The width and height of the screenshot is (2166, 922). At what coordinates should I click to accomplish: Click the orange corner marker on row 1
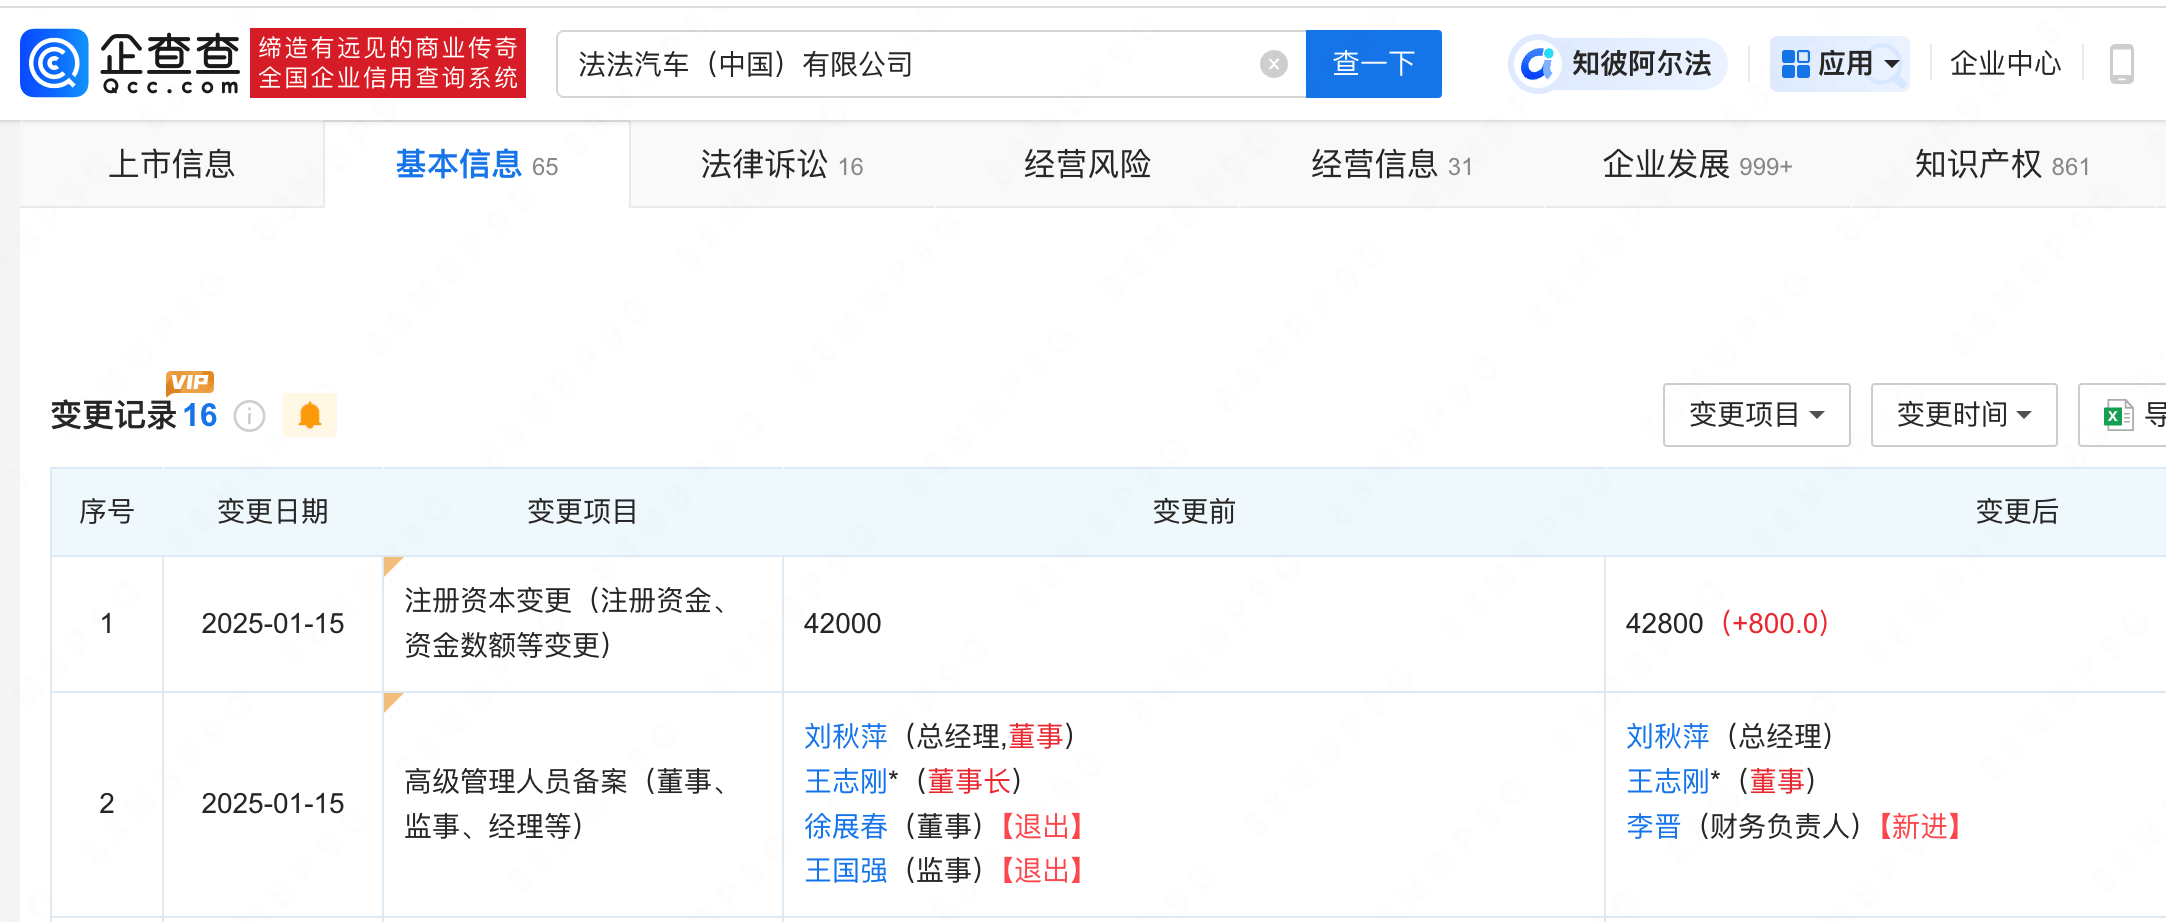[391, 565]
